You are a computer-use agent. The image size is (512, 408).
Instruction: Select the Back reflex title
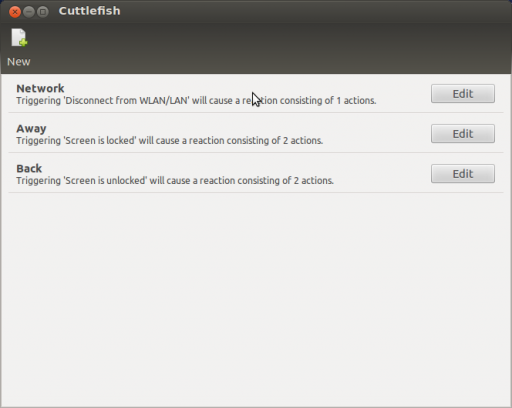[29, 168]
